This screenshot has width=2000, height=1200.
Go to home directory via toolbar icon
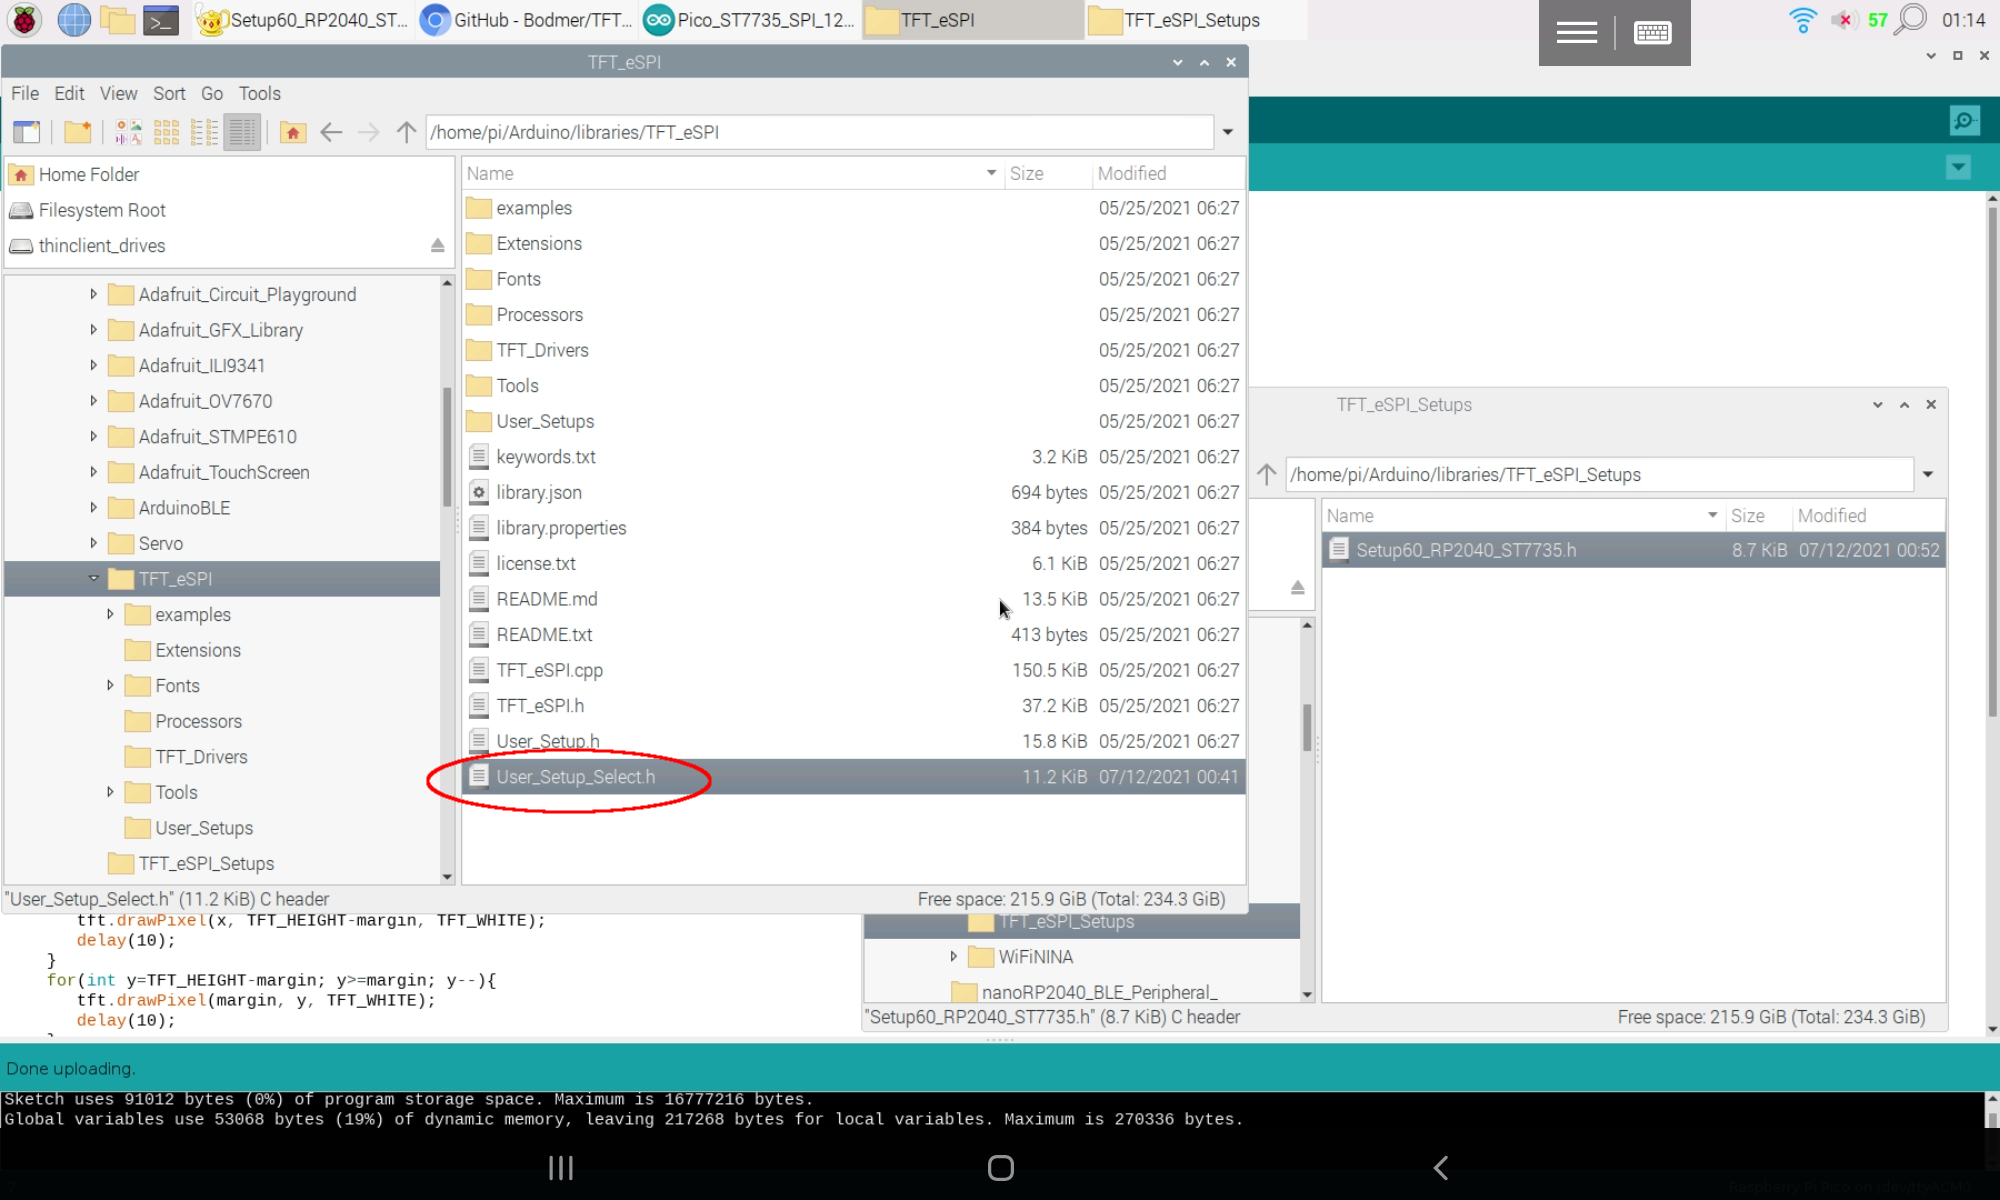[x=292, y=131]
